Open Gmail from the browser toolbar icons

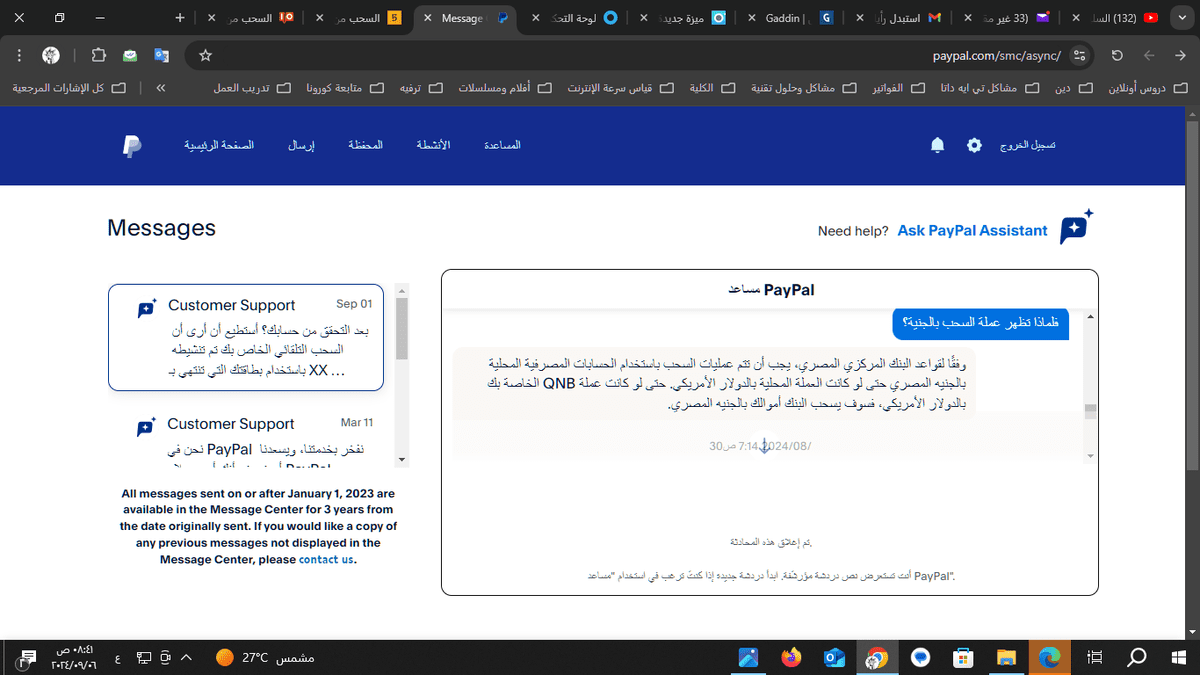pyautogui.click(x=129, y=57)
